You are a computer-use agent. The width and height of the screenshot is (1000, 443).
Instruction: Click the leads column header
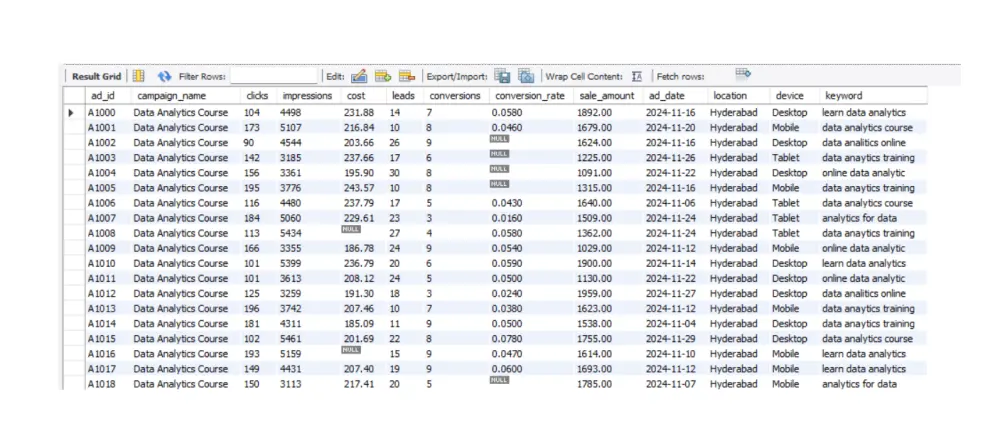403,96
